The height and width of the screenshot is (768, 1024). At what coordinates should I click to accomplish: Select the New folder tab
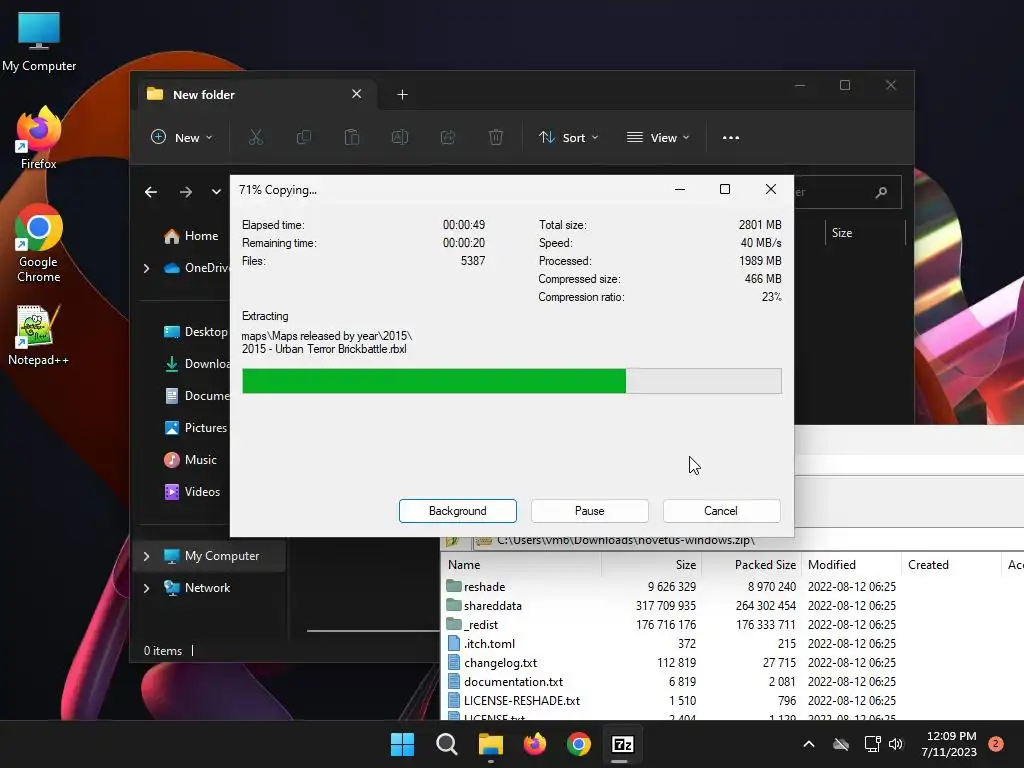tap(255, 95)
